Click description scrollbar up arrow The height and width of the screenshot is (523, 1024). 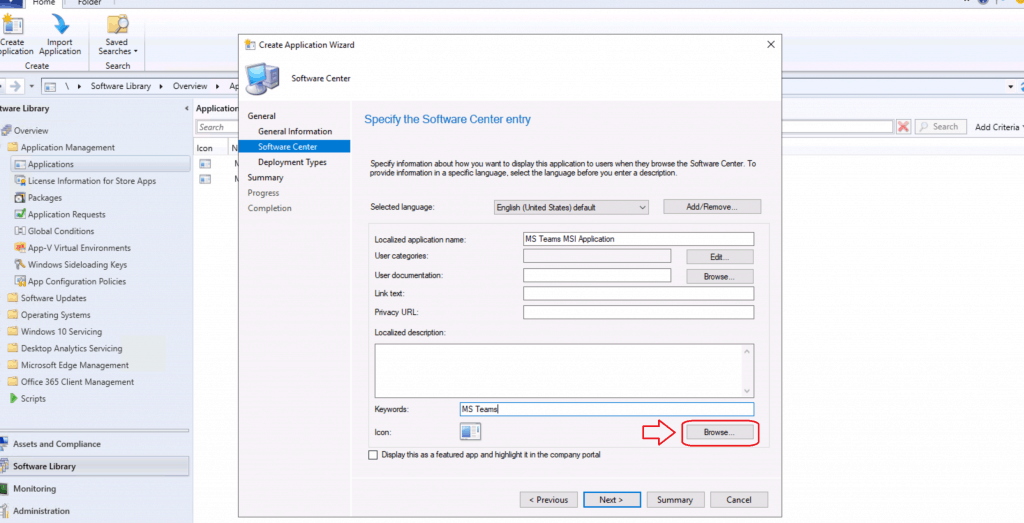tap(747, 351)
